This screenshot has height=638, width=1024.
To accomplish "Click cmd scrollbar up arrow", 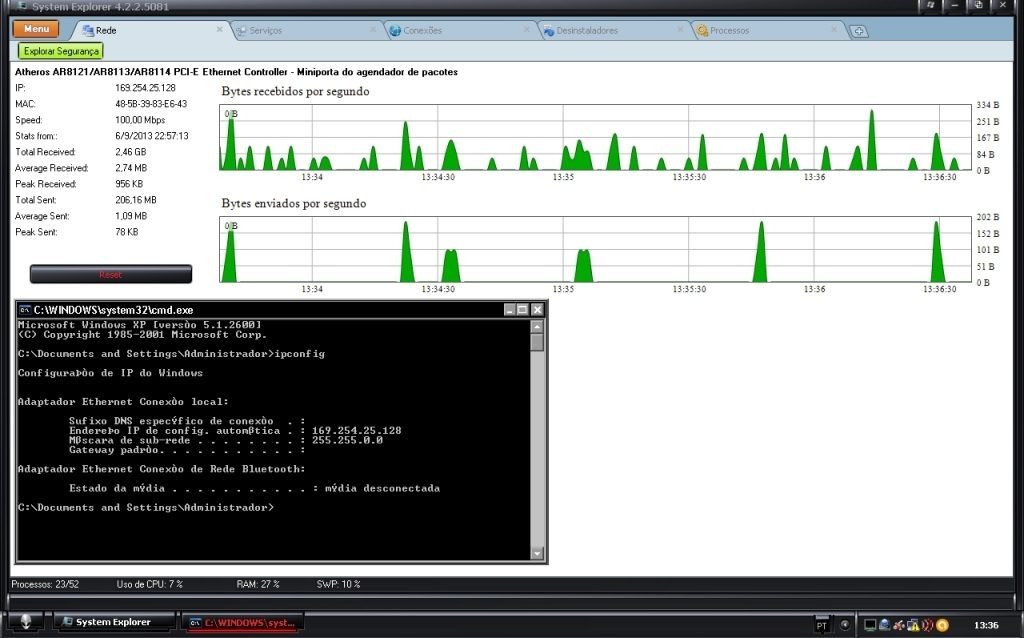I will (x=537, y=327).
